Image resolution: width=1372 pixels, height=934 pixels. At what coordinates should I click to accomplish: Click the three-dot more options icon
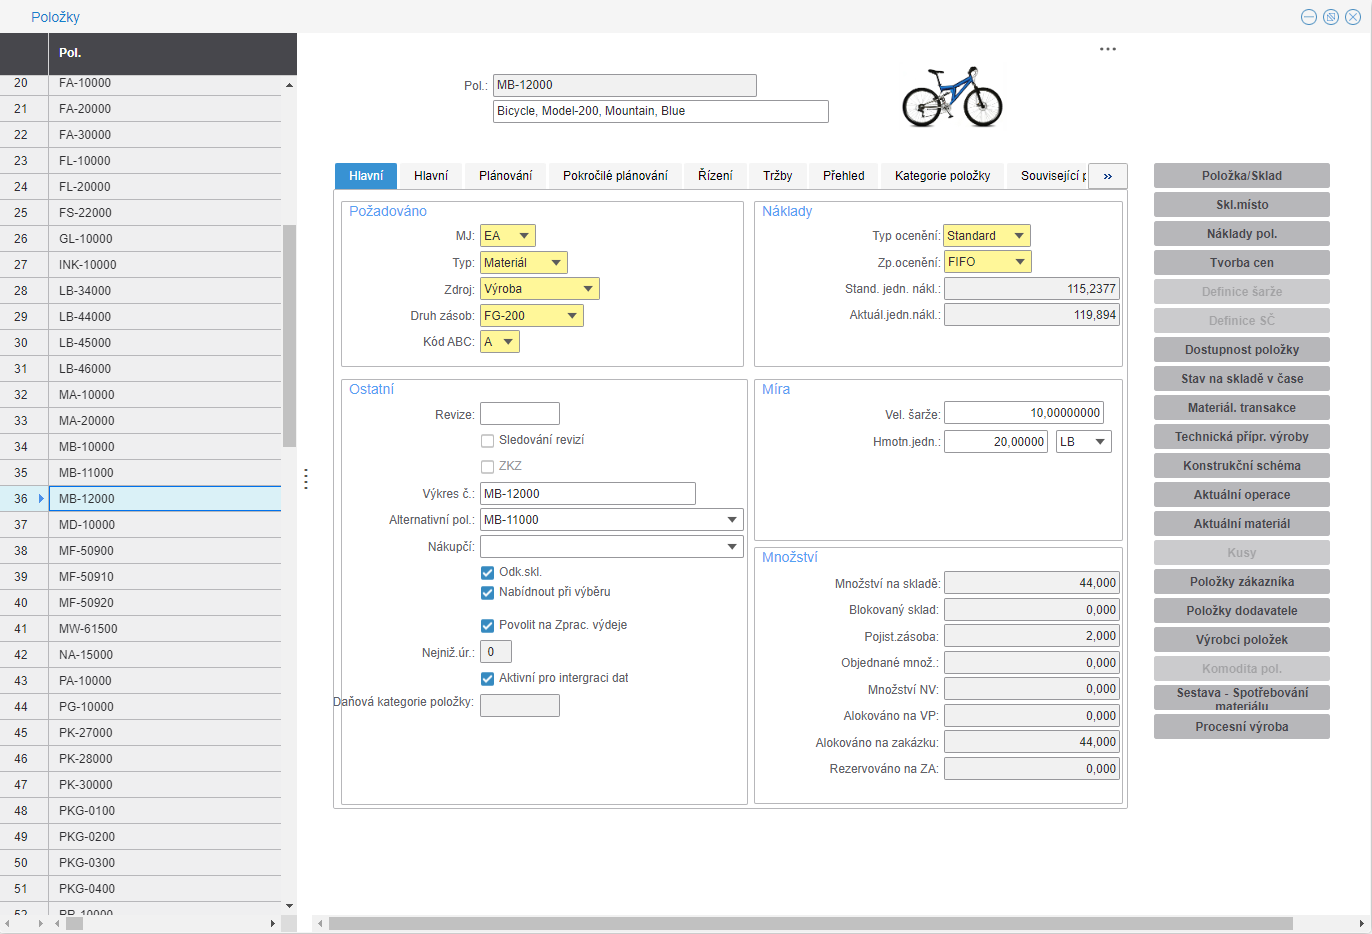[1107, 49]
